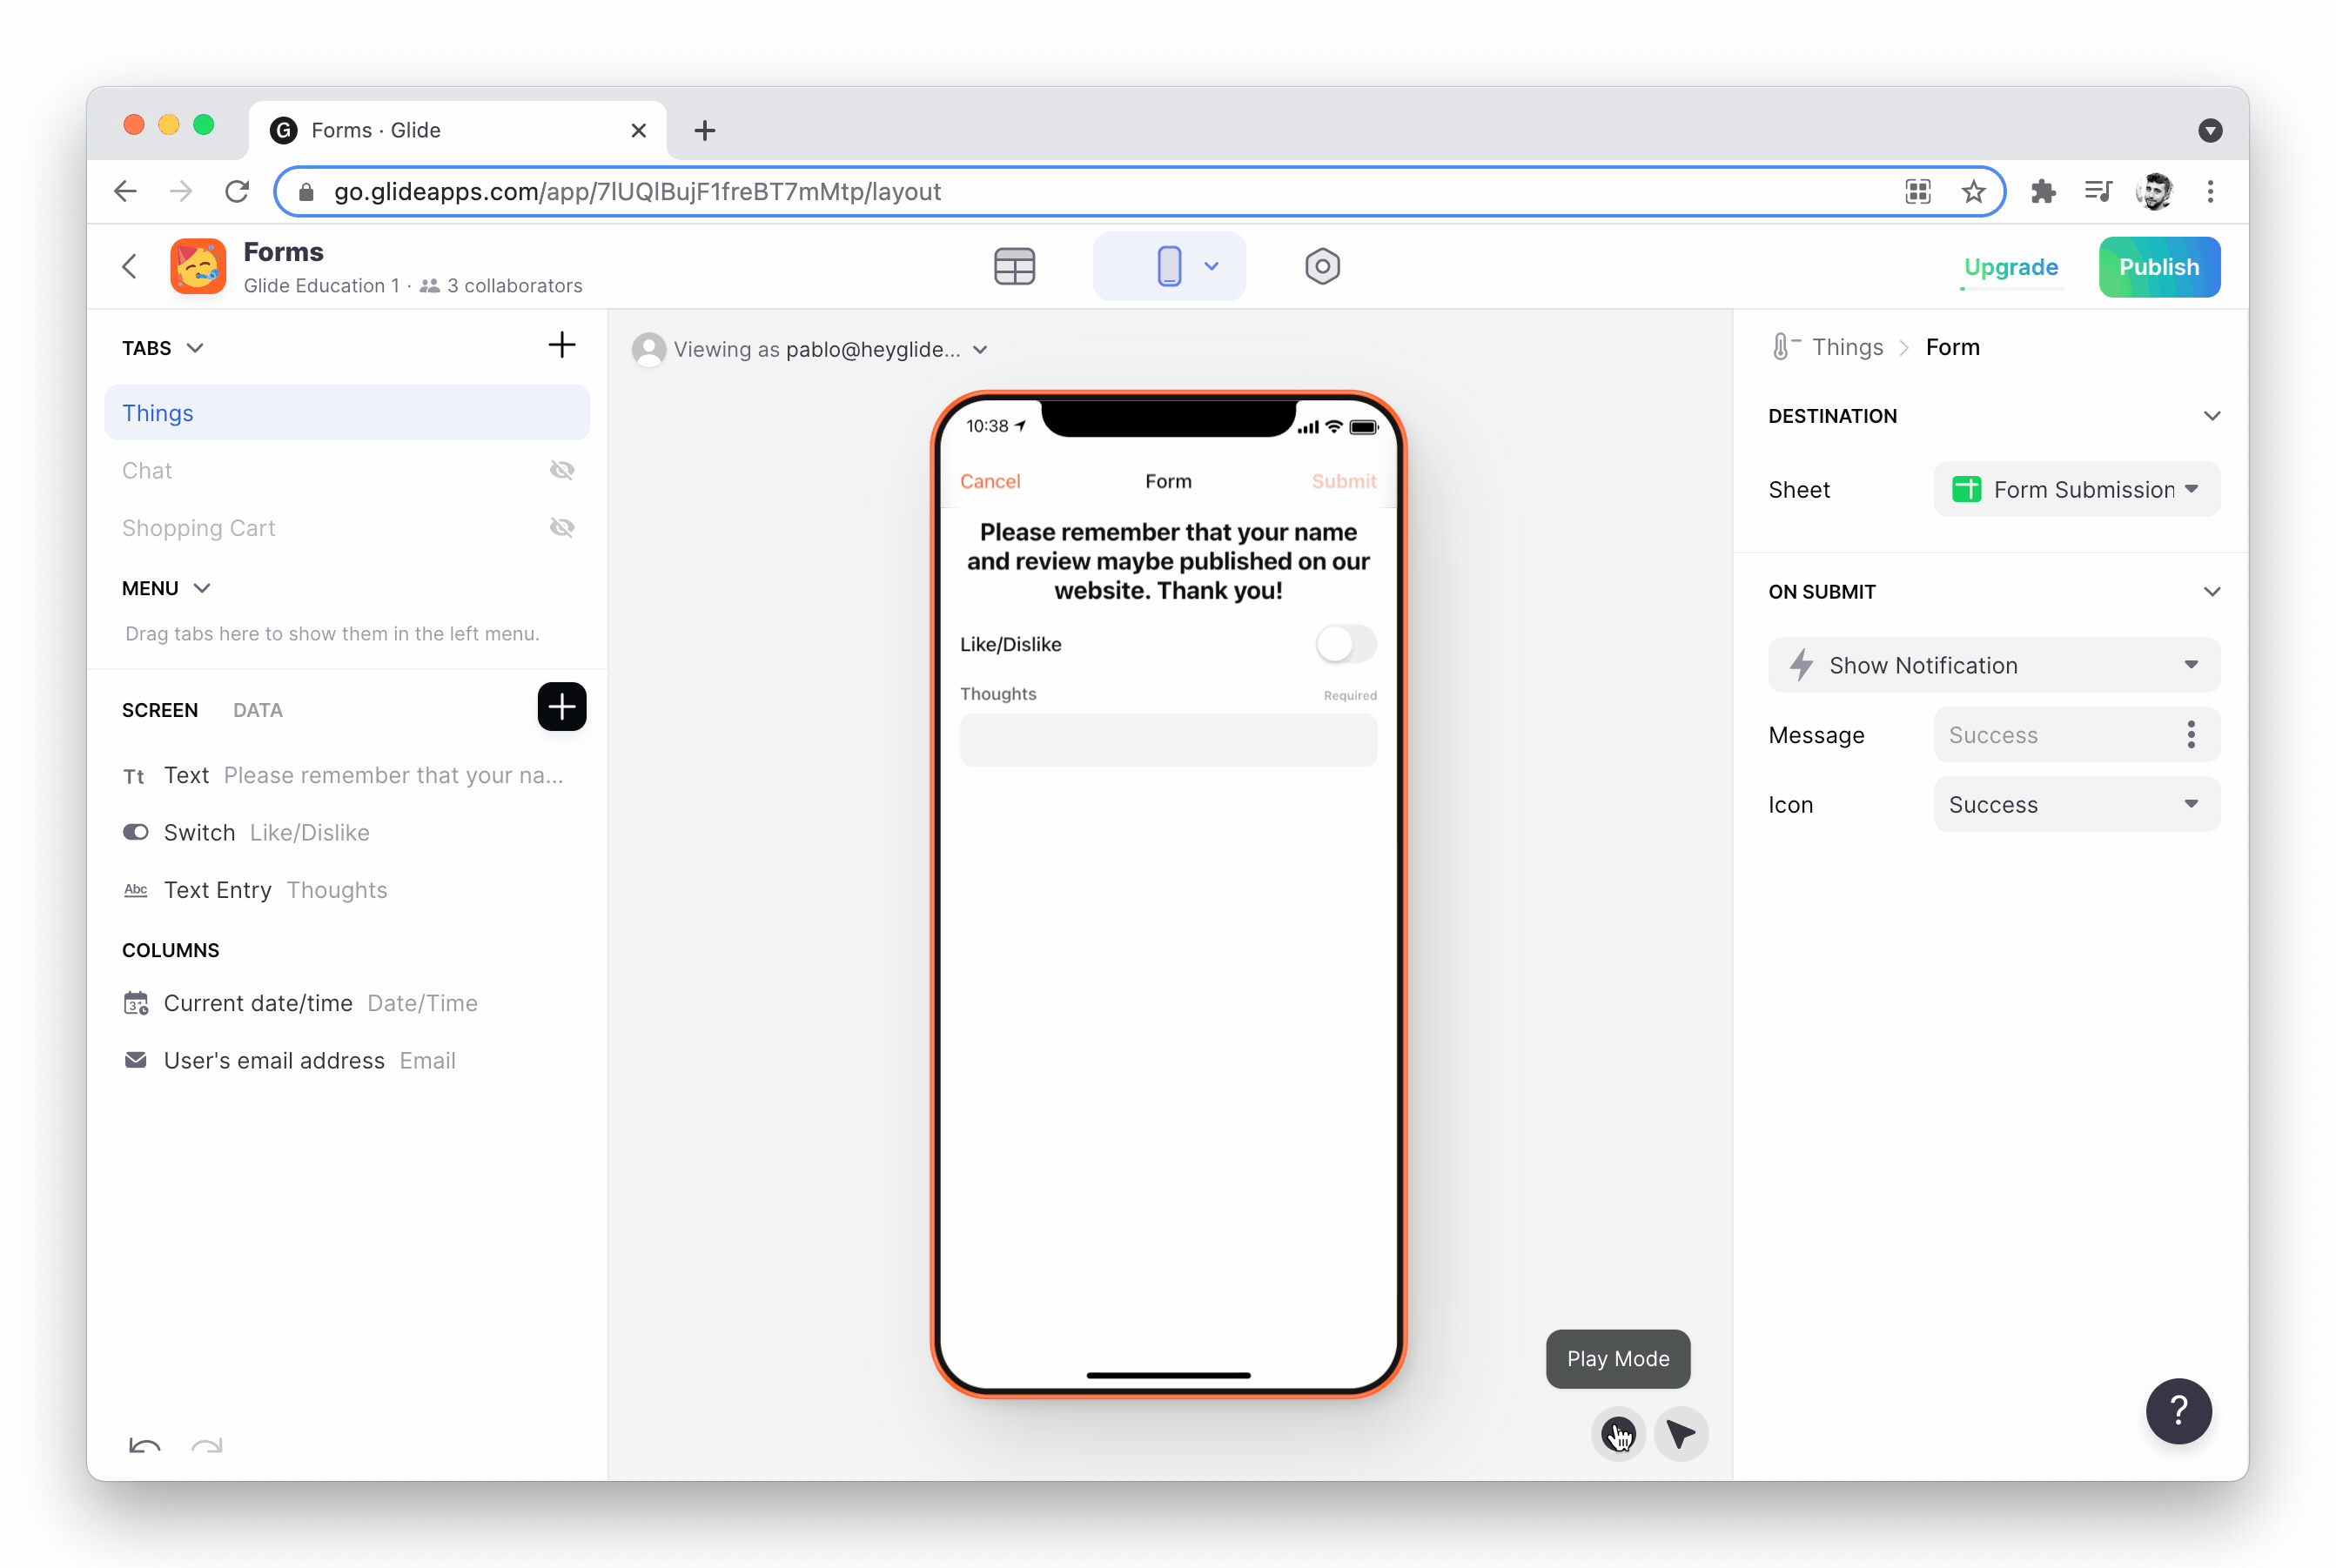Click browser Back arrow
Screen dimensions: 2336x1568
[125, 191]
